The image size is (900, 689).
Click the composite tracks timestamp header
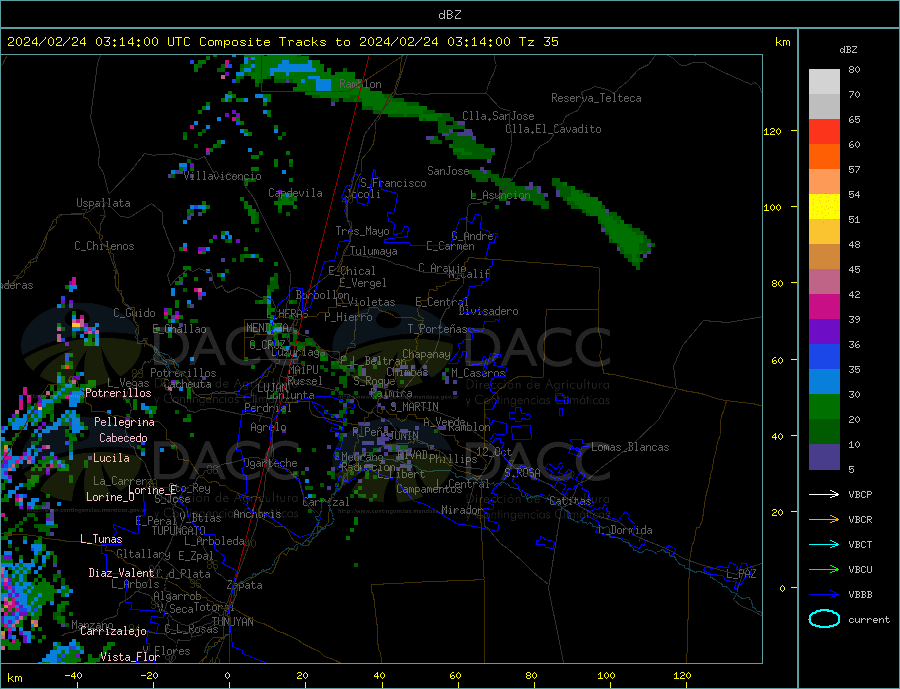point(282,42)
